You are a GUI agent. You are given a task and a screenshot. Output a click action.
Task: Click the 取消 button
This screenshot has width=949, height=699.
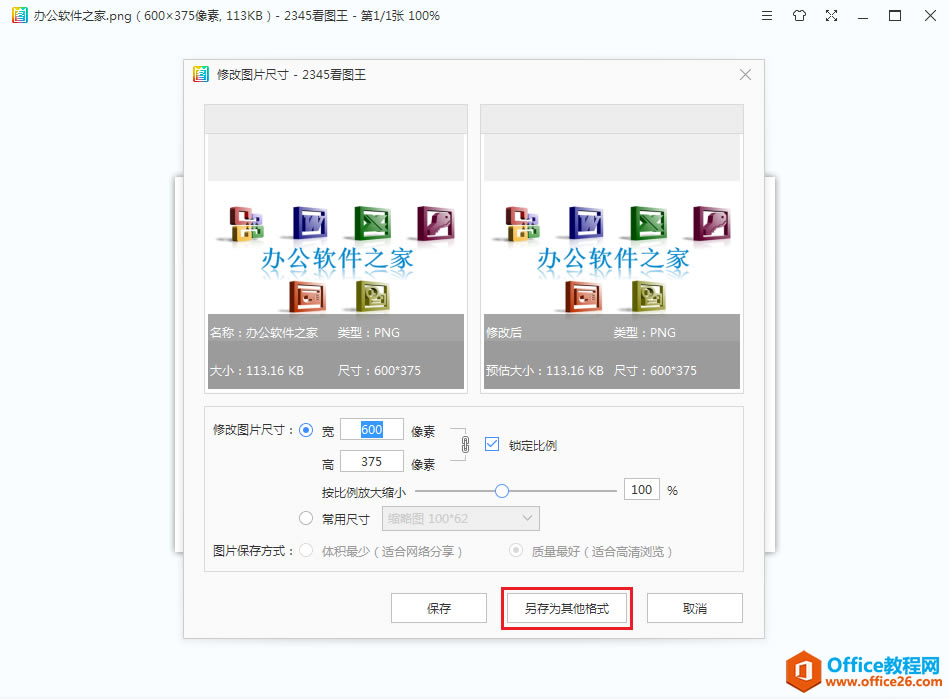click(695, 608)
